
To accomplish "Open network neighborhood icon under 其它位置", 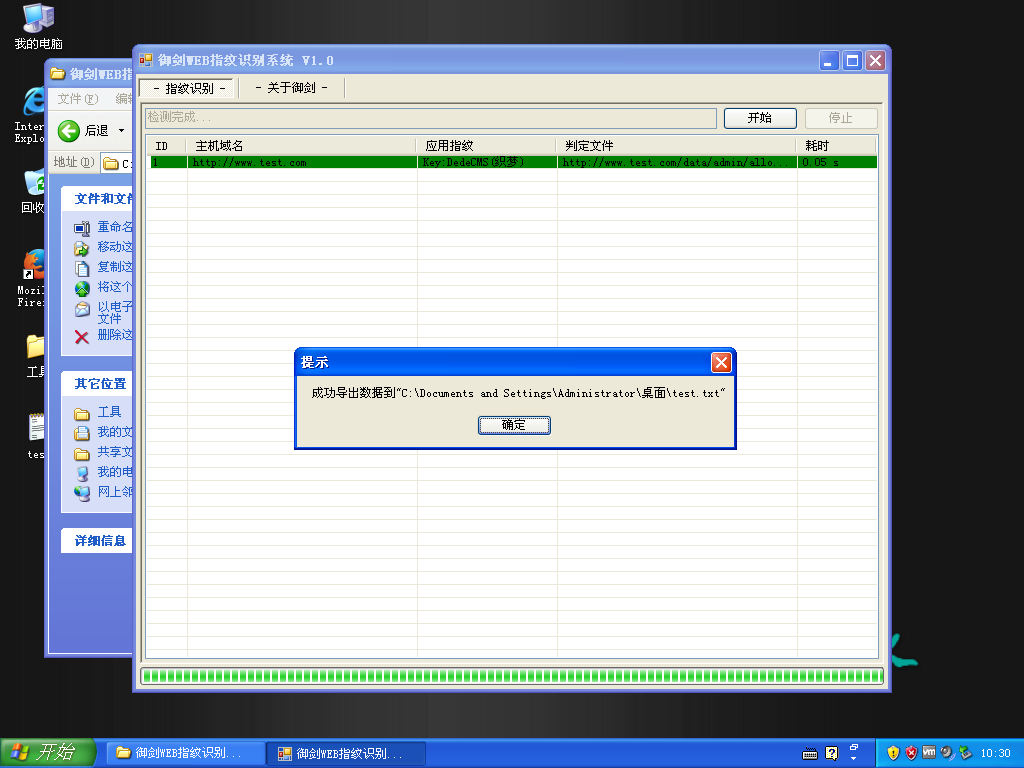I will (82, 493).
